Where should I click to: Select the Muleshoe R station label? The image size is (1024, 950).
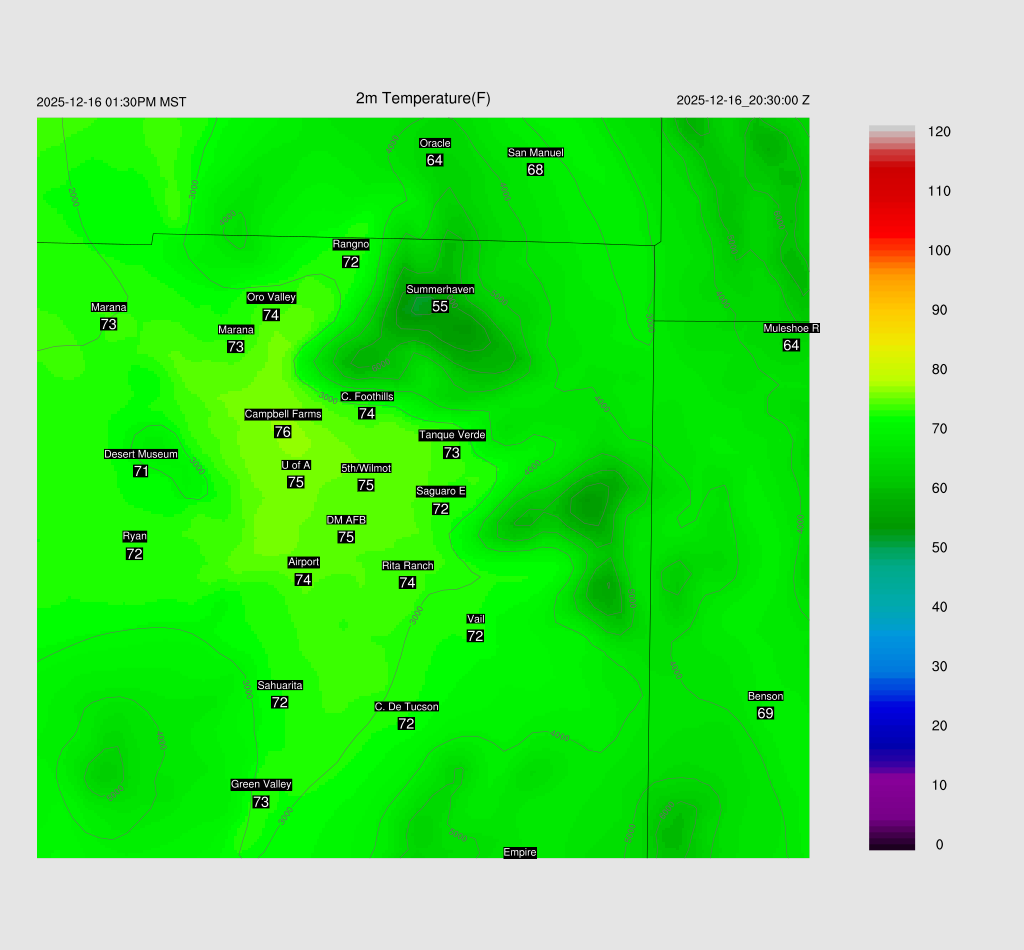click(x=791, y=328)
